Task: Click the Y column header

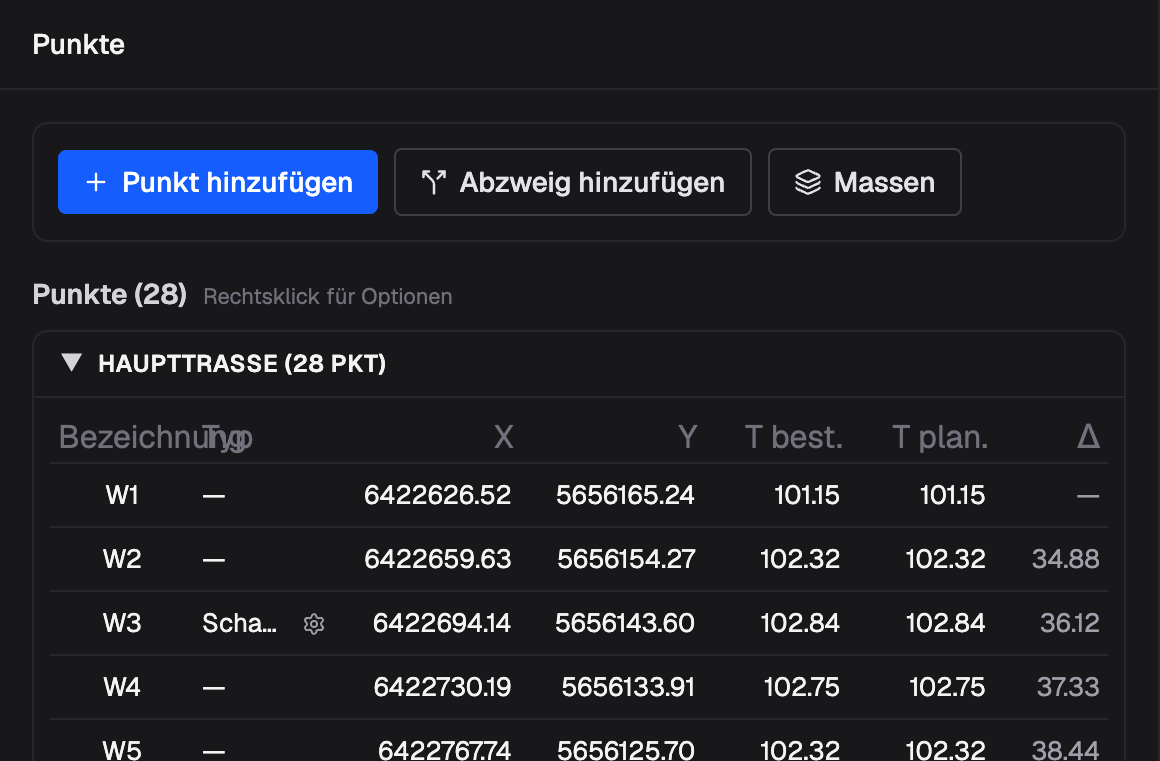Action: pyautogui.click(x=687, y=437)
